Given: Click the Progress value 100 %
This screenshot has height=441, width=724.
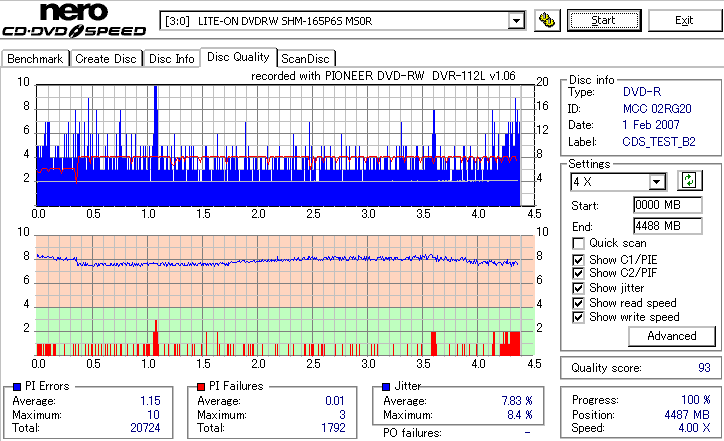Looking at the screenshot, I should tap(696, 400).
